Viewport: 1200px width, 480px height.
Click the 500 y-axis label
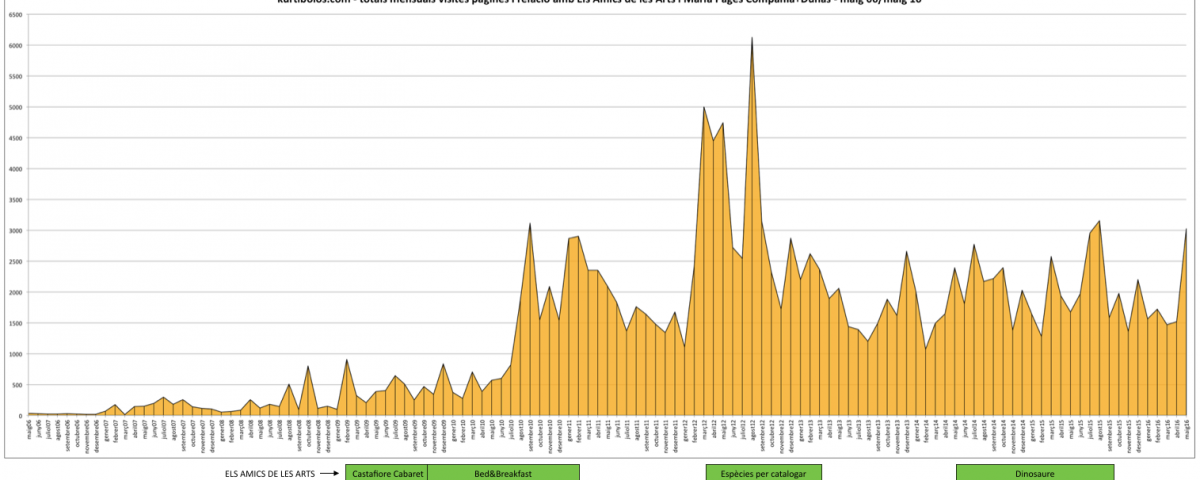pyautogui.click(x=15, y=385)
